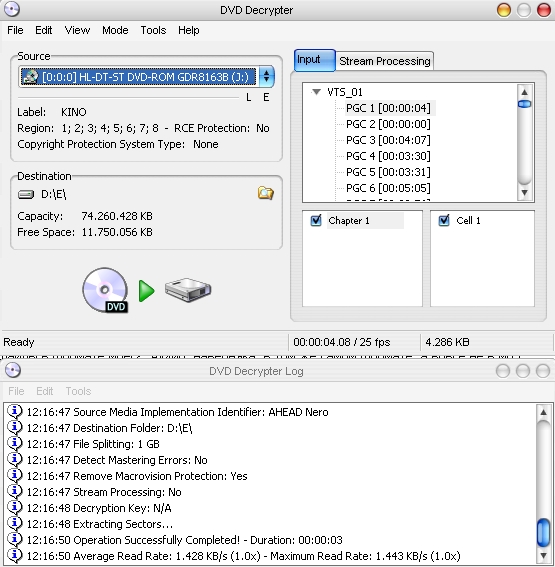The image size is (555, 567).
Task: Click the E indicator under the Source dropdown
Action: pos(266,97)
